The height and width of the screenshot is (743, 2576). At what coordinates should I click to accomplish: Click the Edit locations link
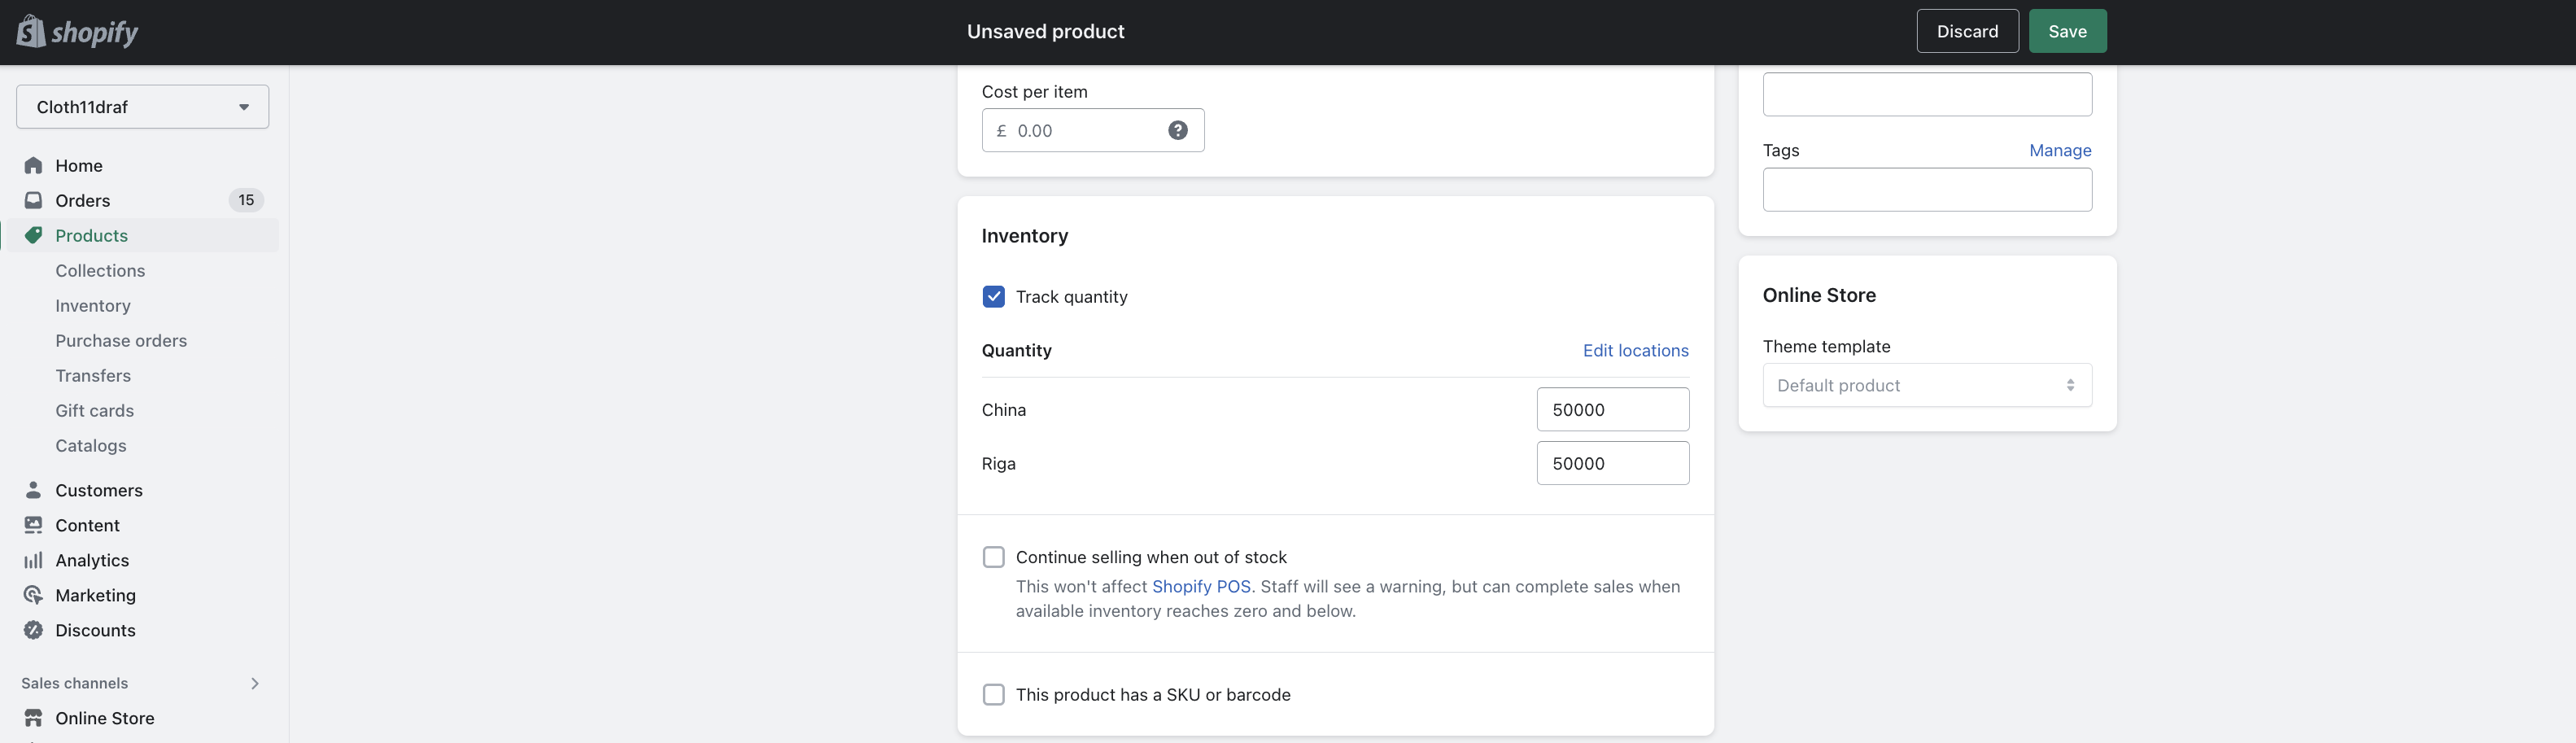(1635, 350)
